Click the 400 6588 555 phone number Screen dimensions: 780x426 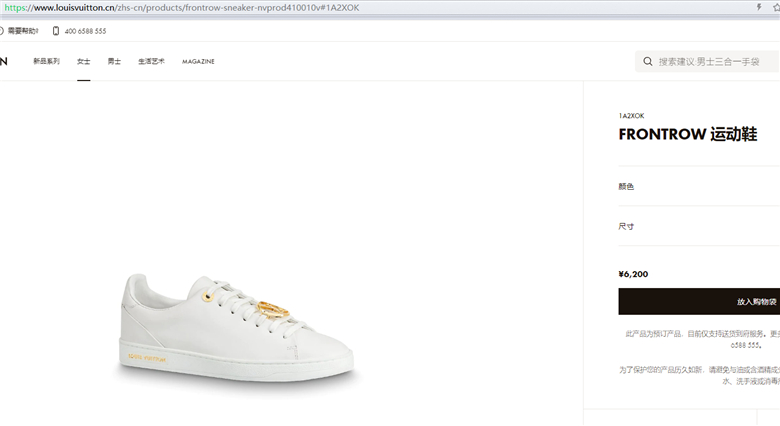pyautogui.click(x=86, y=31)
